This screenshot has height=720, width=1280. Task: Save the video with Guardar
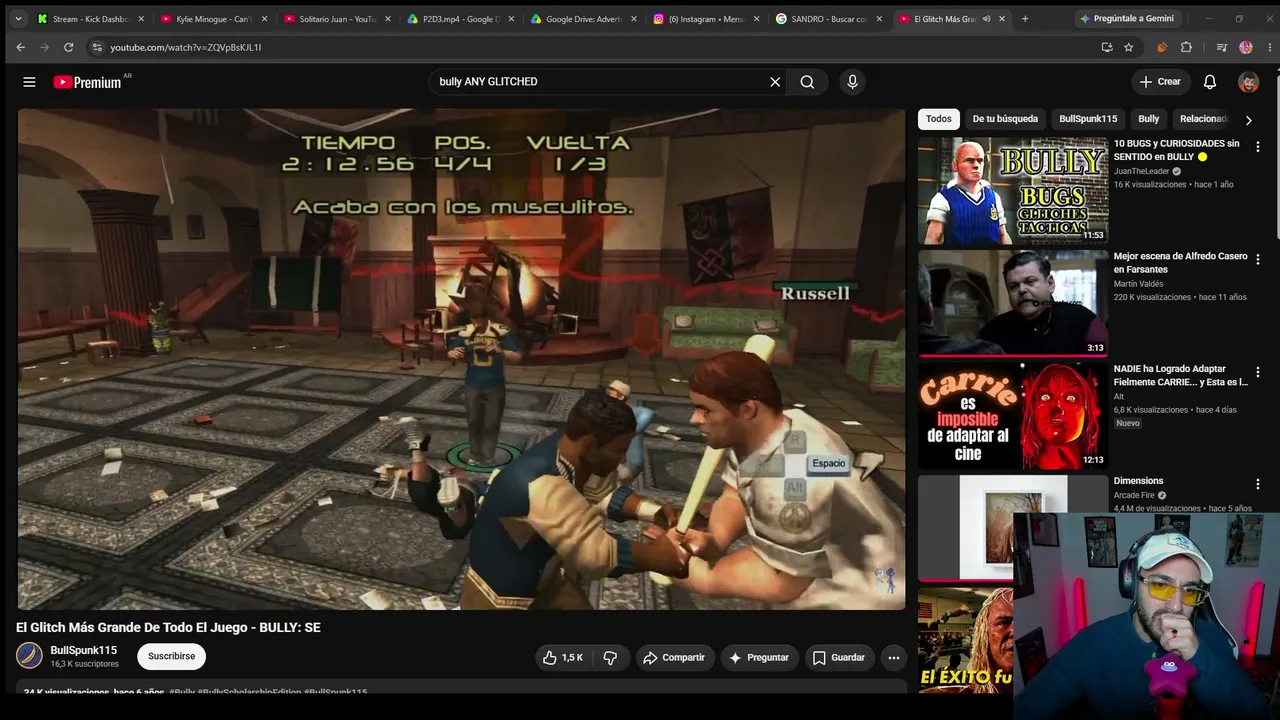[x=838, y=658]
